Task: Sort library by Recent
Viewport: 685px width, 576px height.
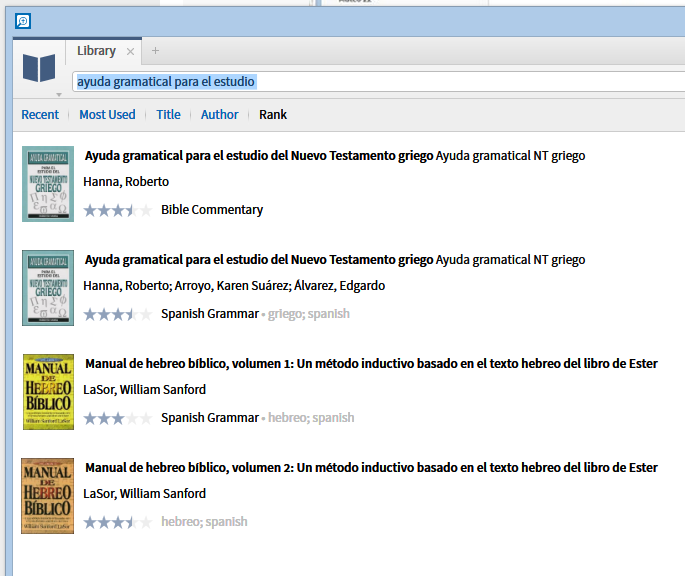Action: 40,115
